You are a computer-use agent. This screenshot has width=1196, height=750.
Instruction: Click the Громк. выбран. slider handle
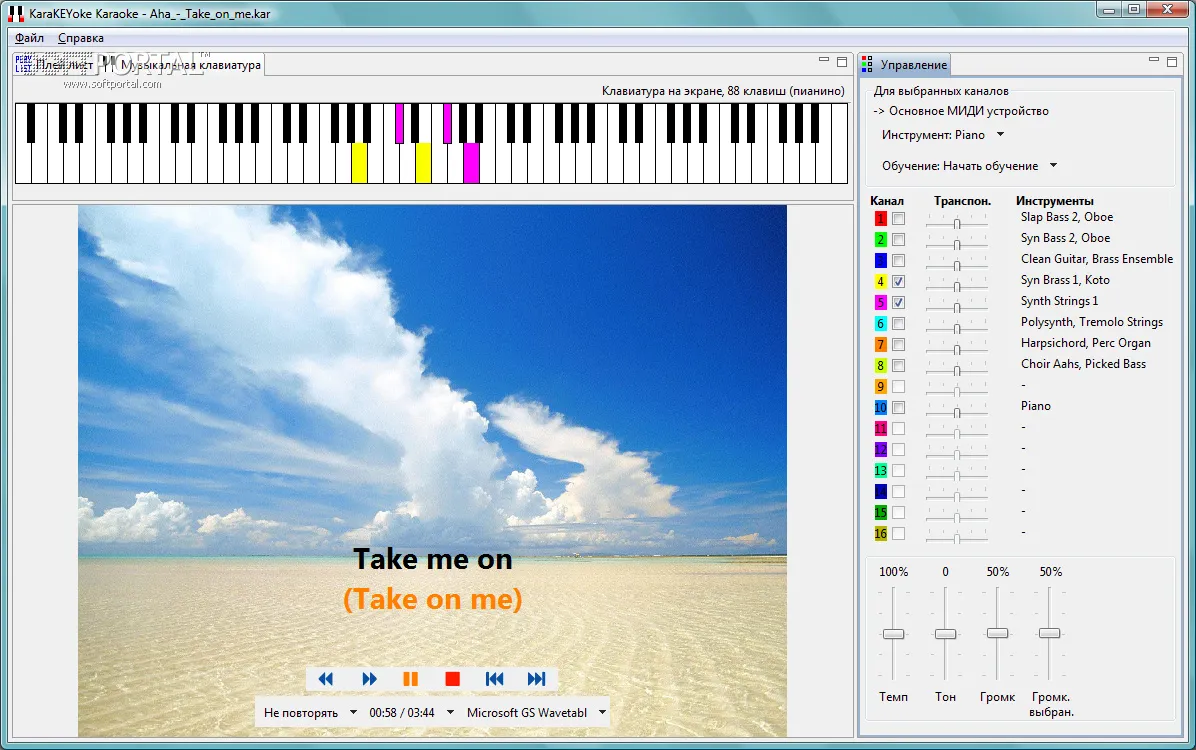tap(1050, 633)
